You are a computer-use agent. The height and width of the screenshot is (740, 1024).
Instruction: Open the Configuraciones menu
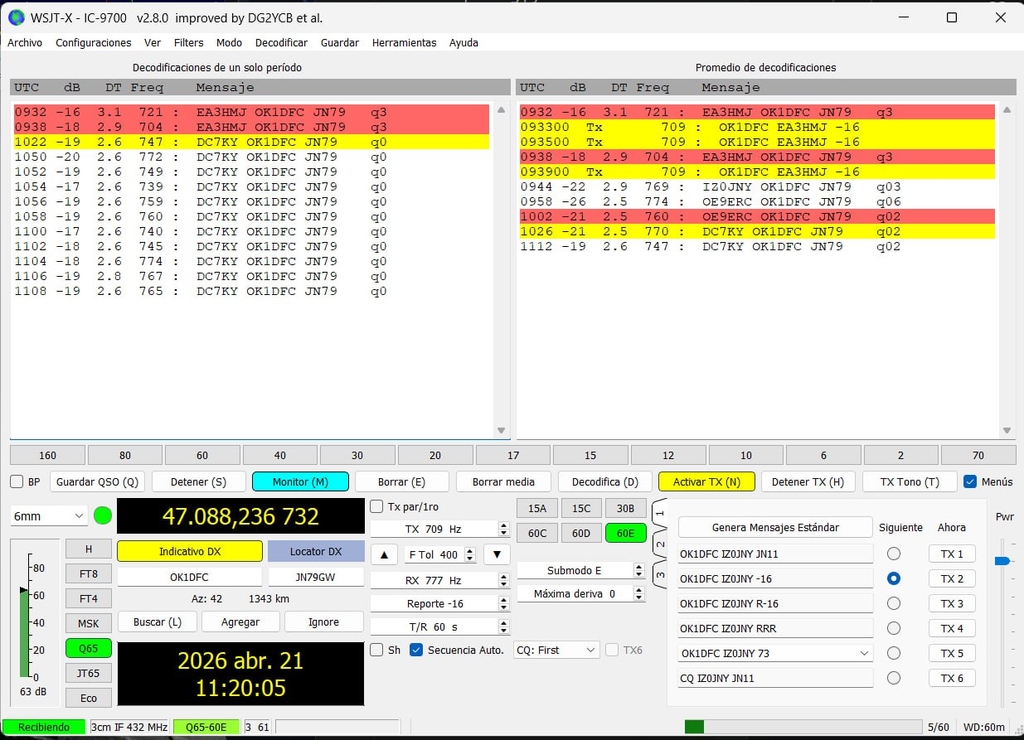[x=93, y=42]
